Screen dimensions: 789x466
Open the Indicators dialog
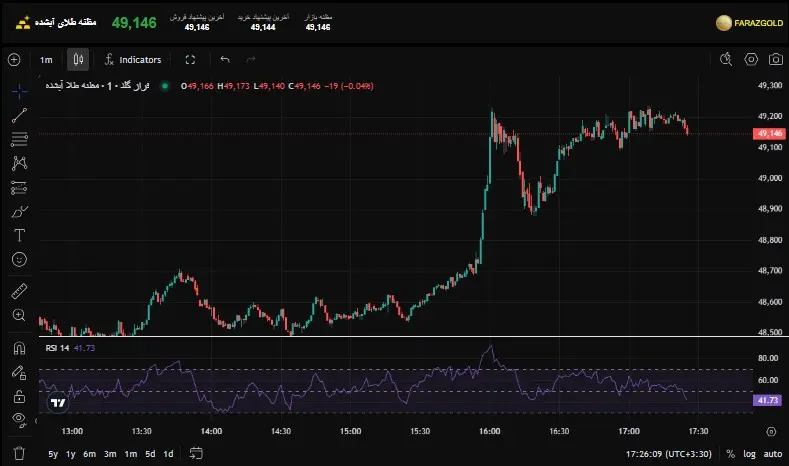click(133, 60)
